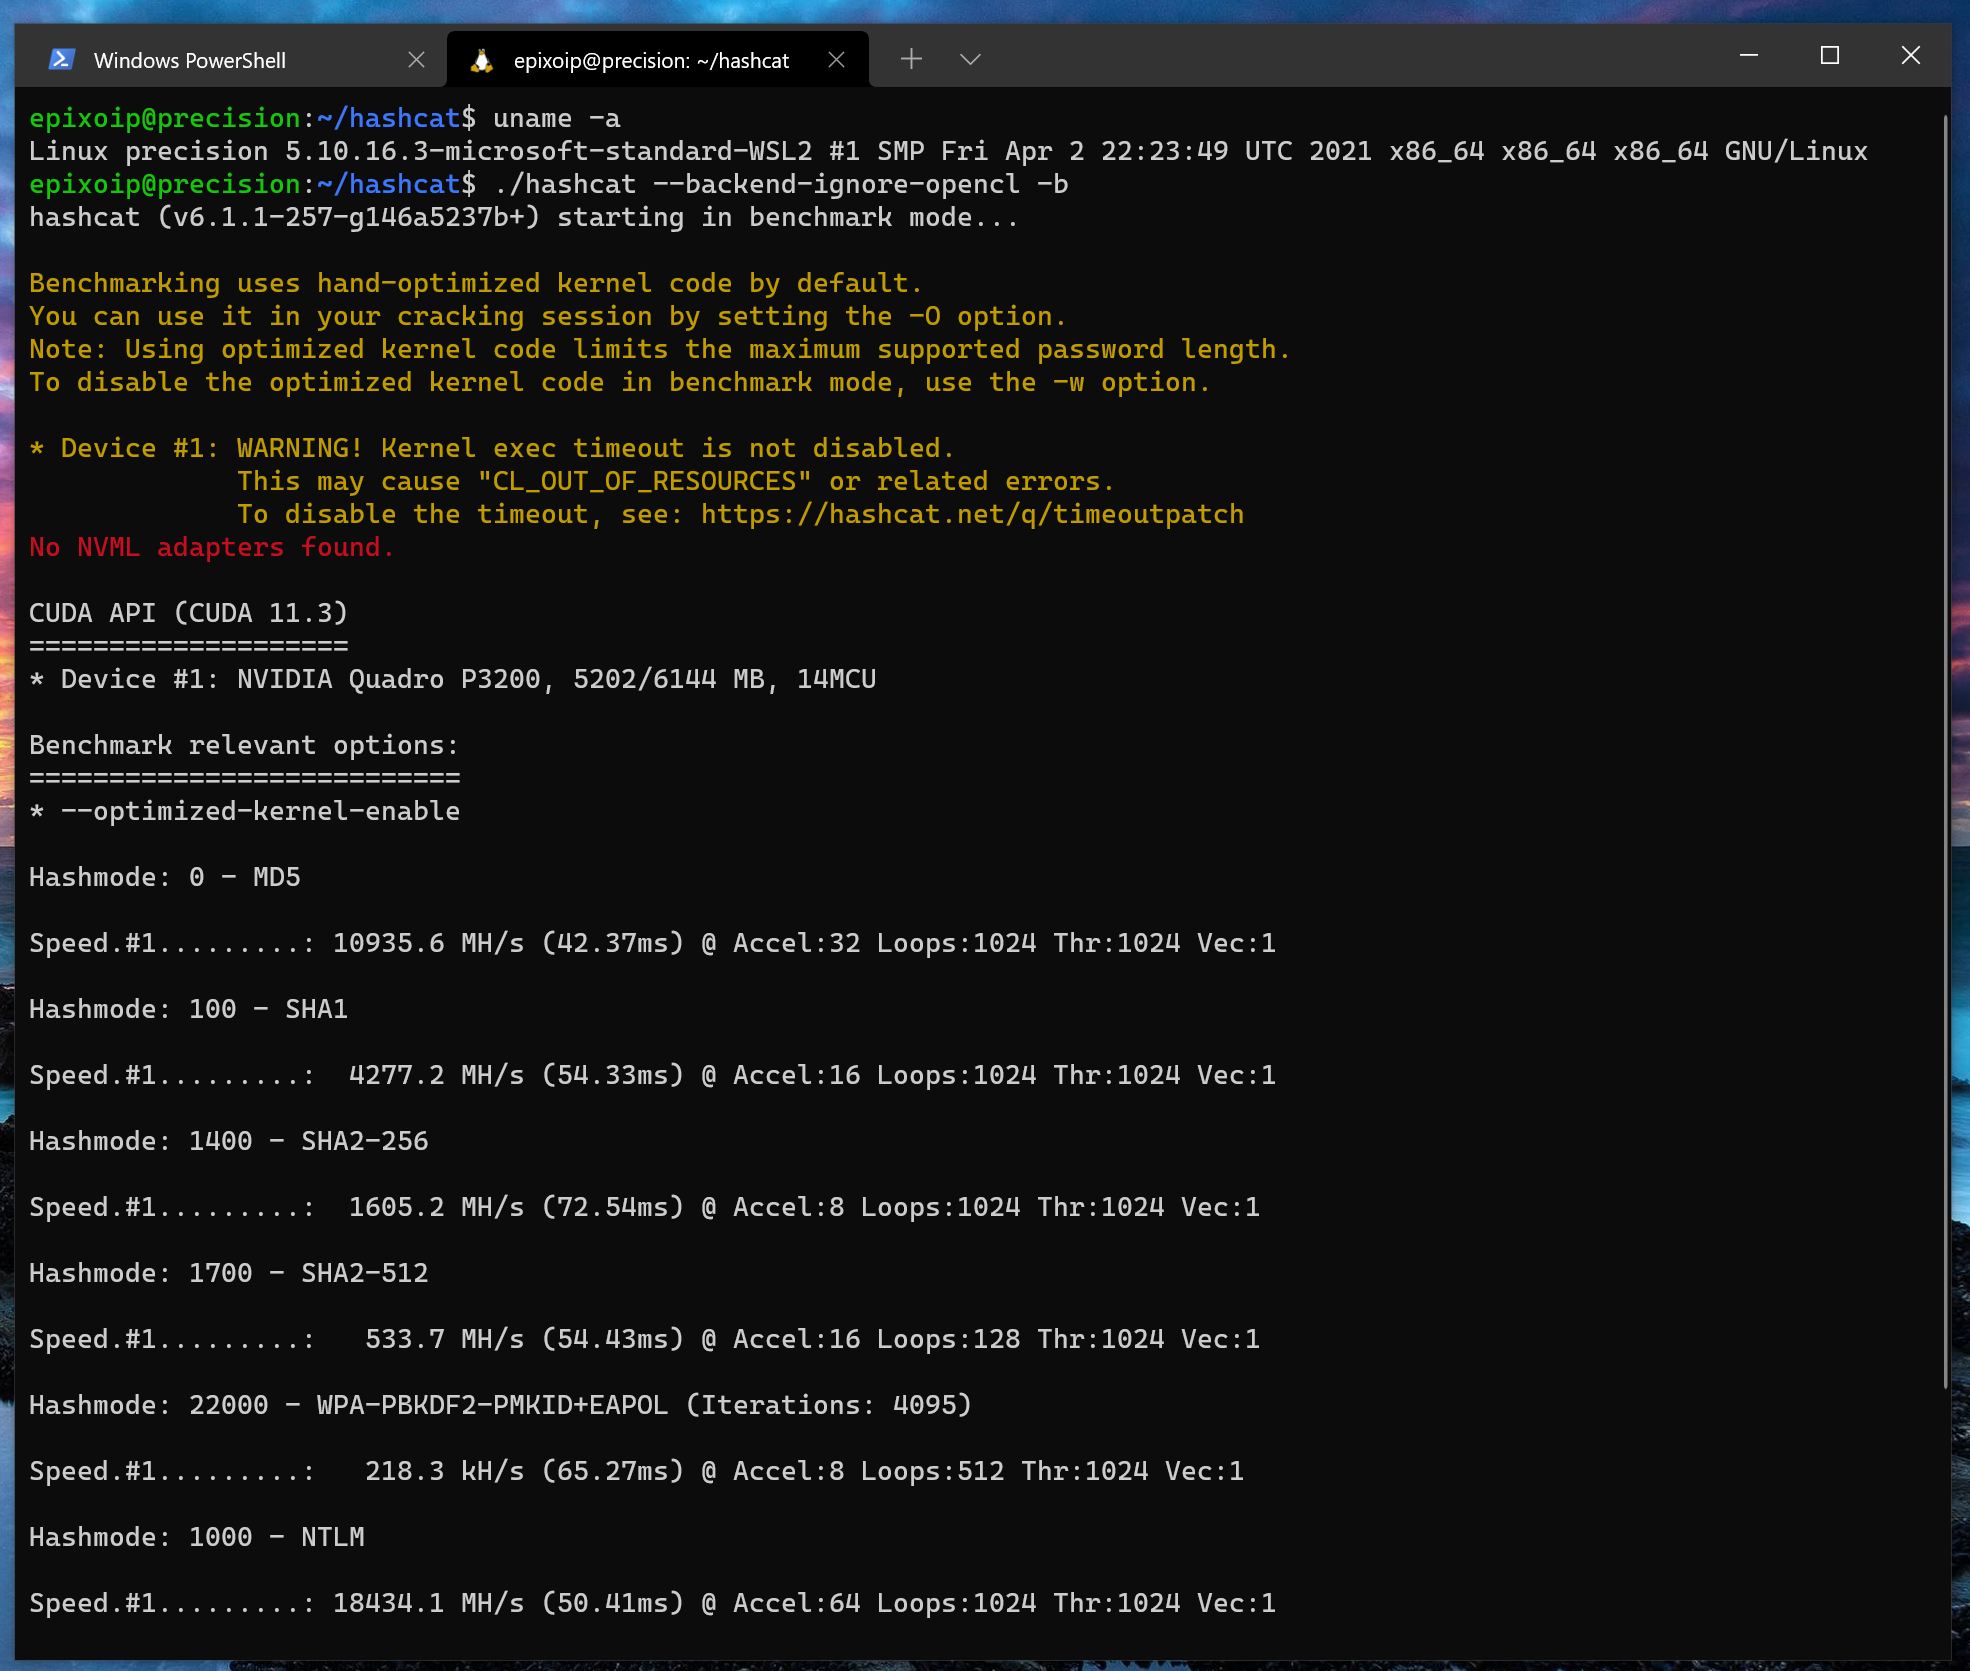Click the PowerShell icon on the first tab

point(61,59)
